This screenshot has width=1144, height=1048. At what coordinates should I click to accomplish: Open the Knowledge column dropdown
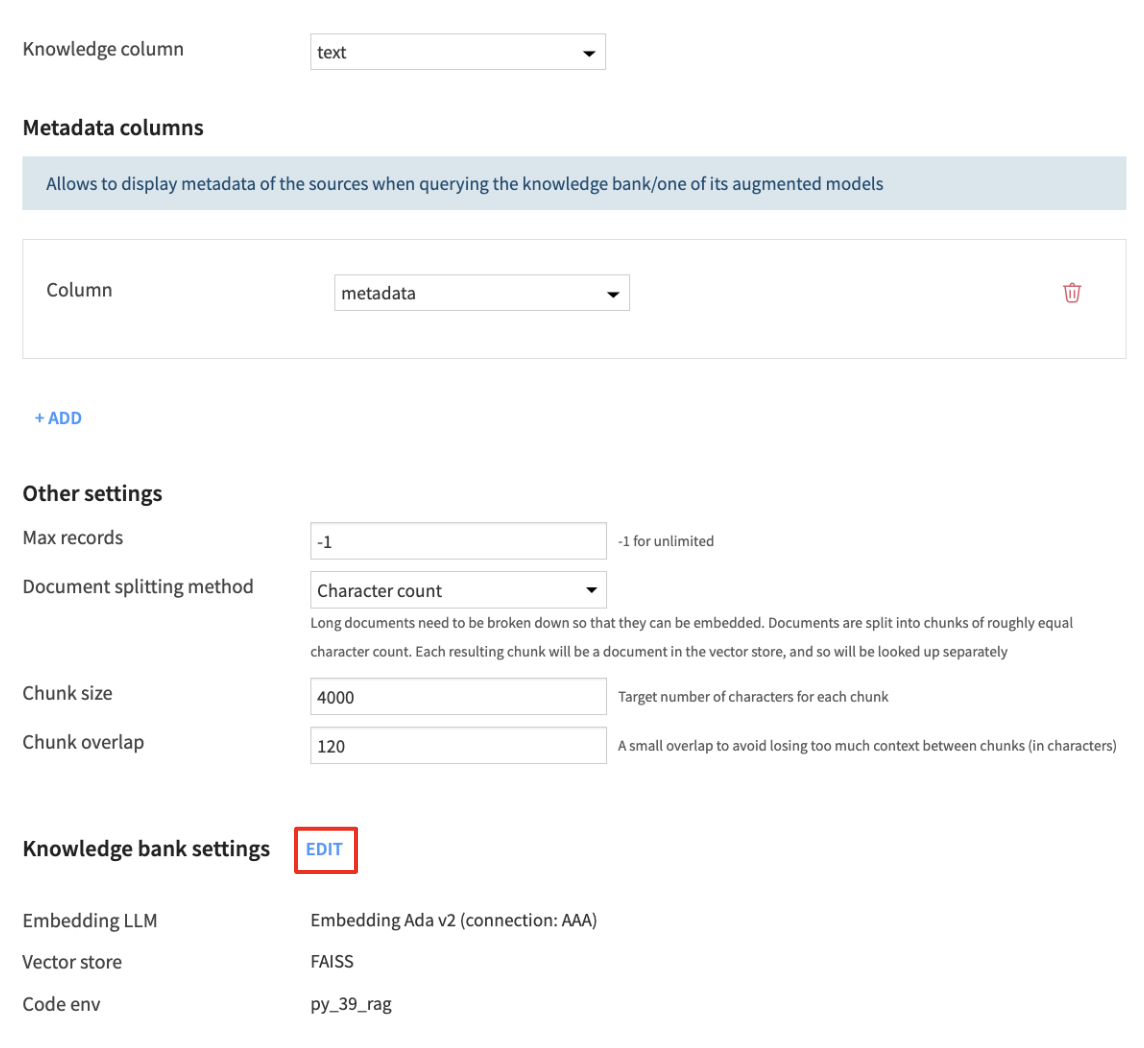[457, 52]
